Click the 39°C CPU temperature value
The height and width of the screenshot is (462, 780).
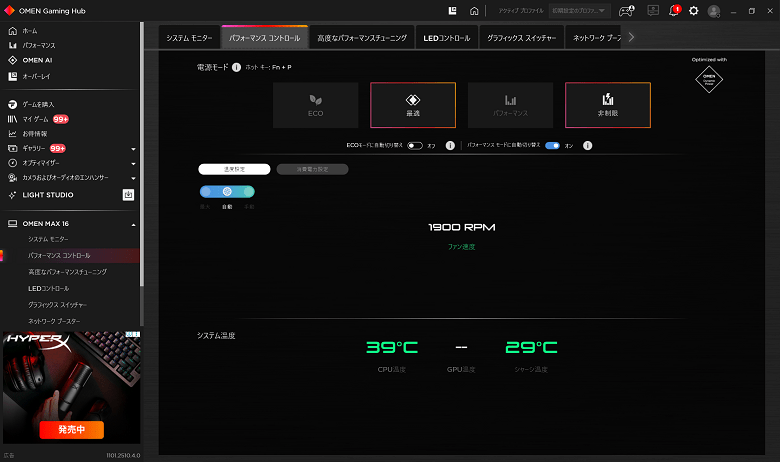(x=392, y=347)
